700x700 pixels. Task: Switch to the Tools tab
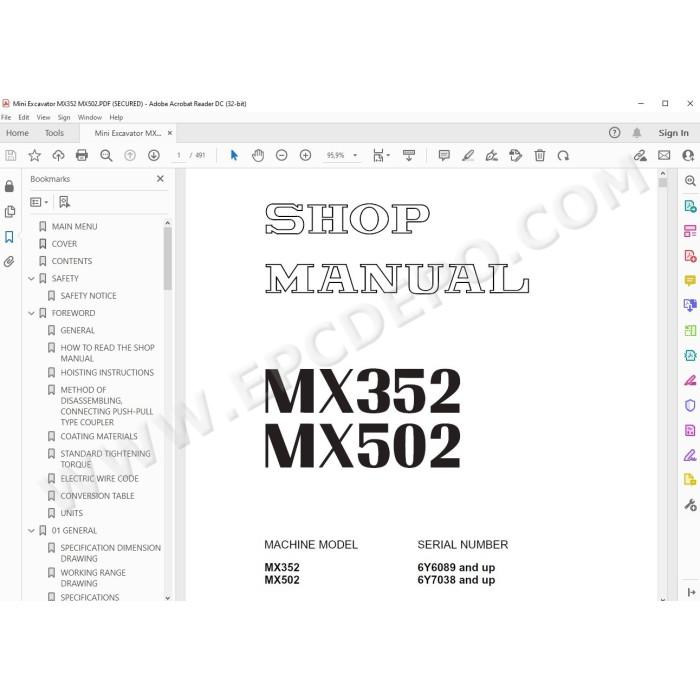(54, 133)
